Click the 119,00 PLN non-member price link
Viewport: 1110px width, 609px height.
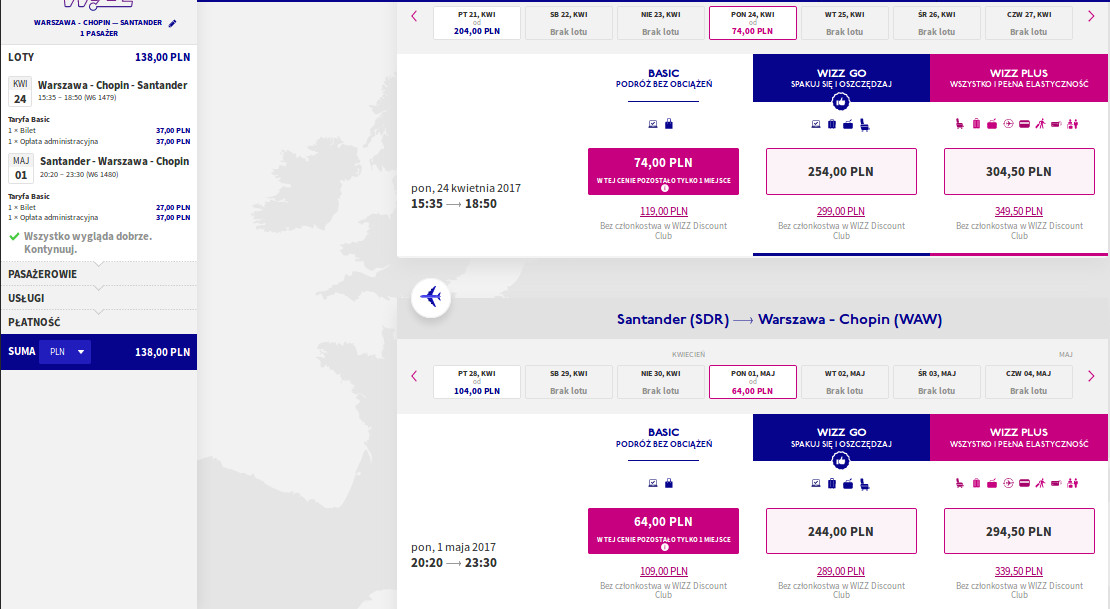tap(663, 211)
